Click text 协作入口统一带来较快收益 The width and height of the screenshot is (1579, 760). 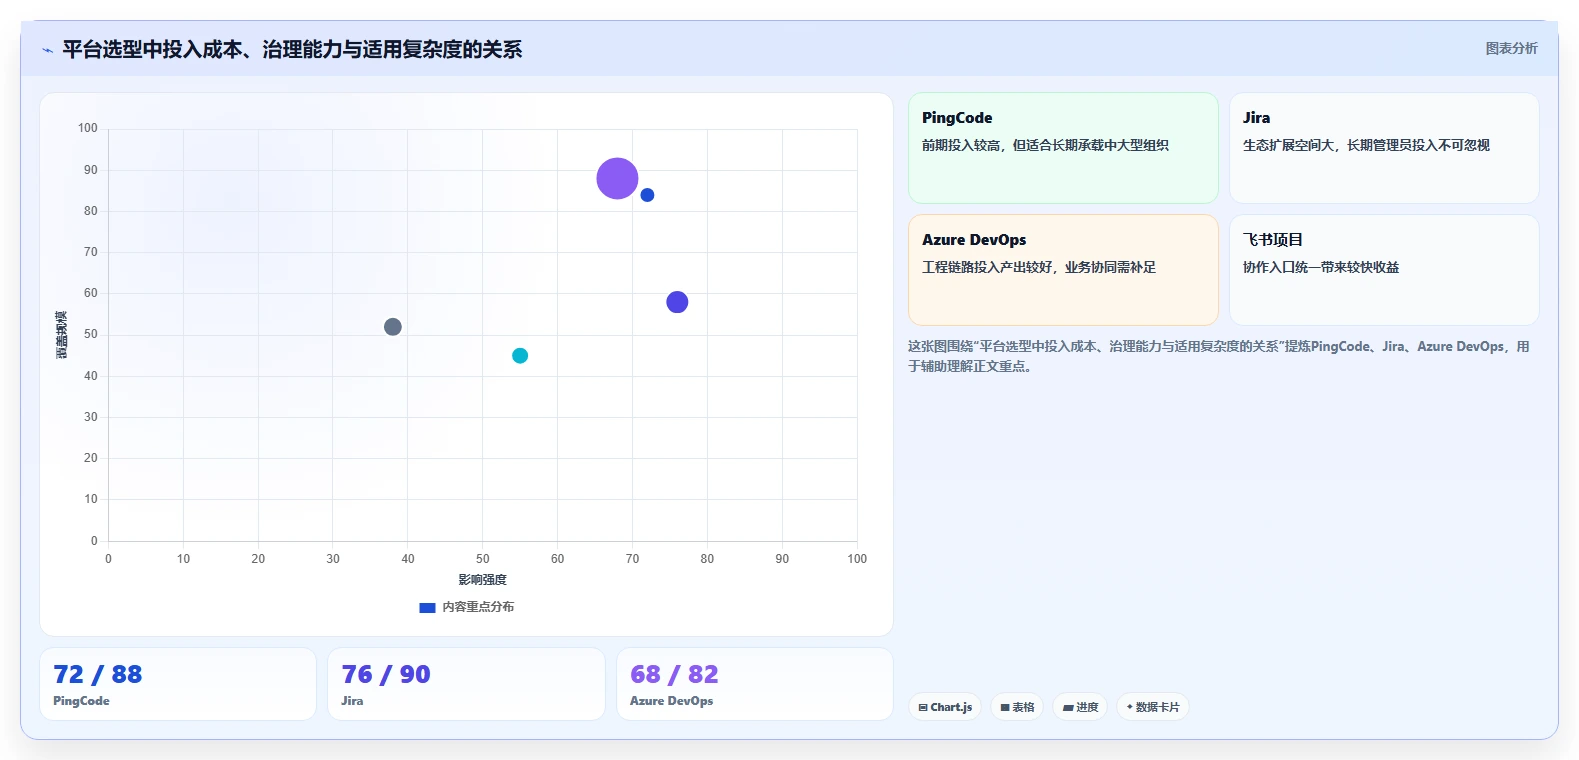1321,267
